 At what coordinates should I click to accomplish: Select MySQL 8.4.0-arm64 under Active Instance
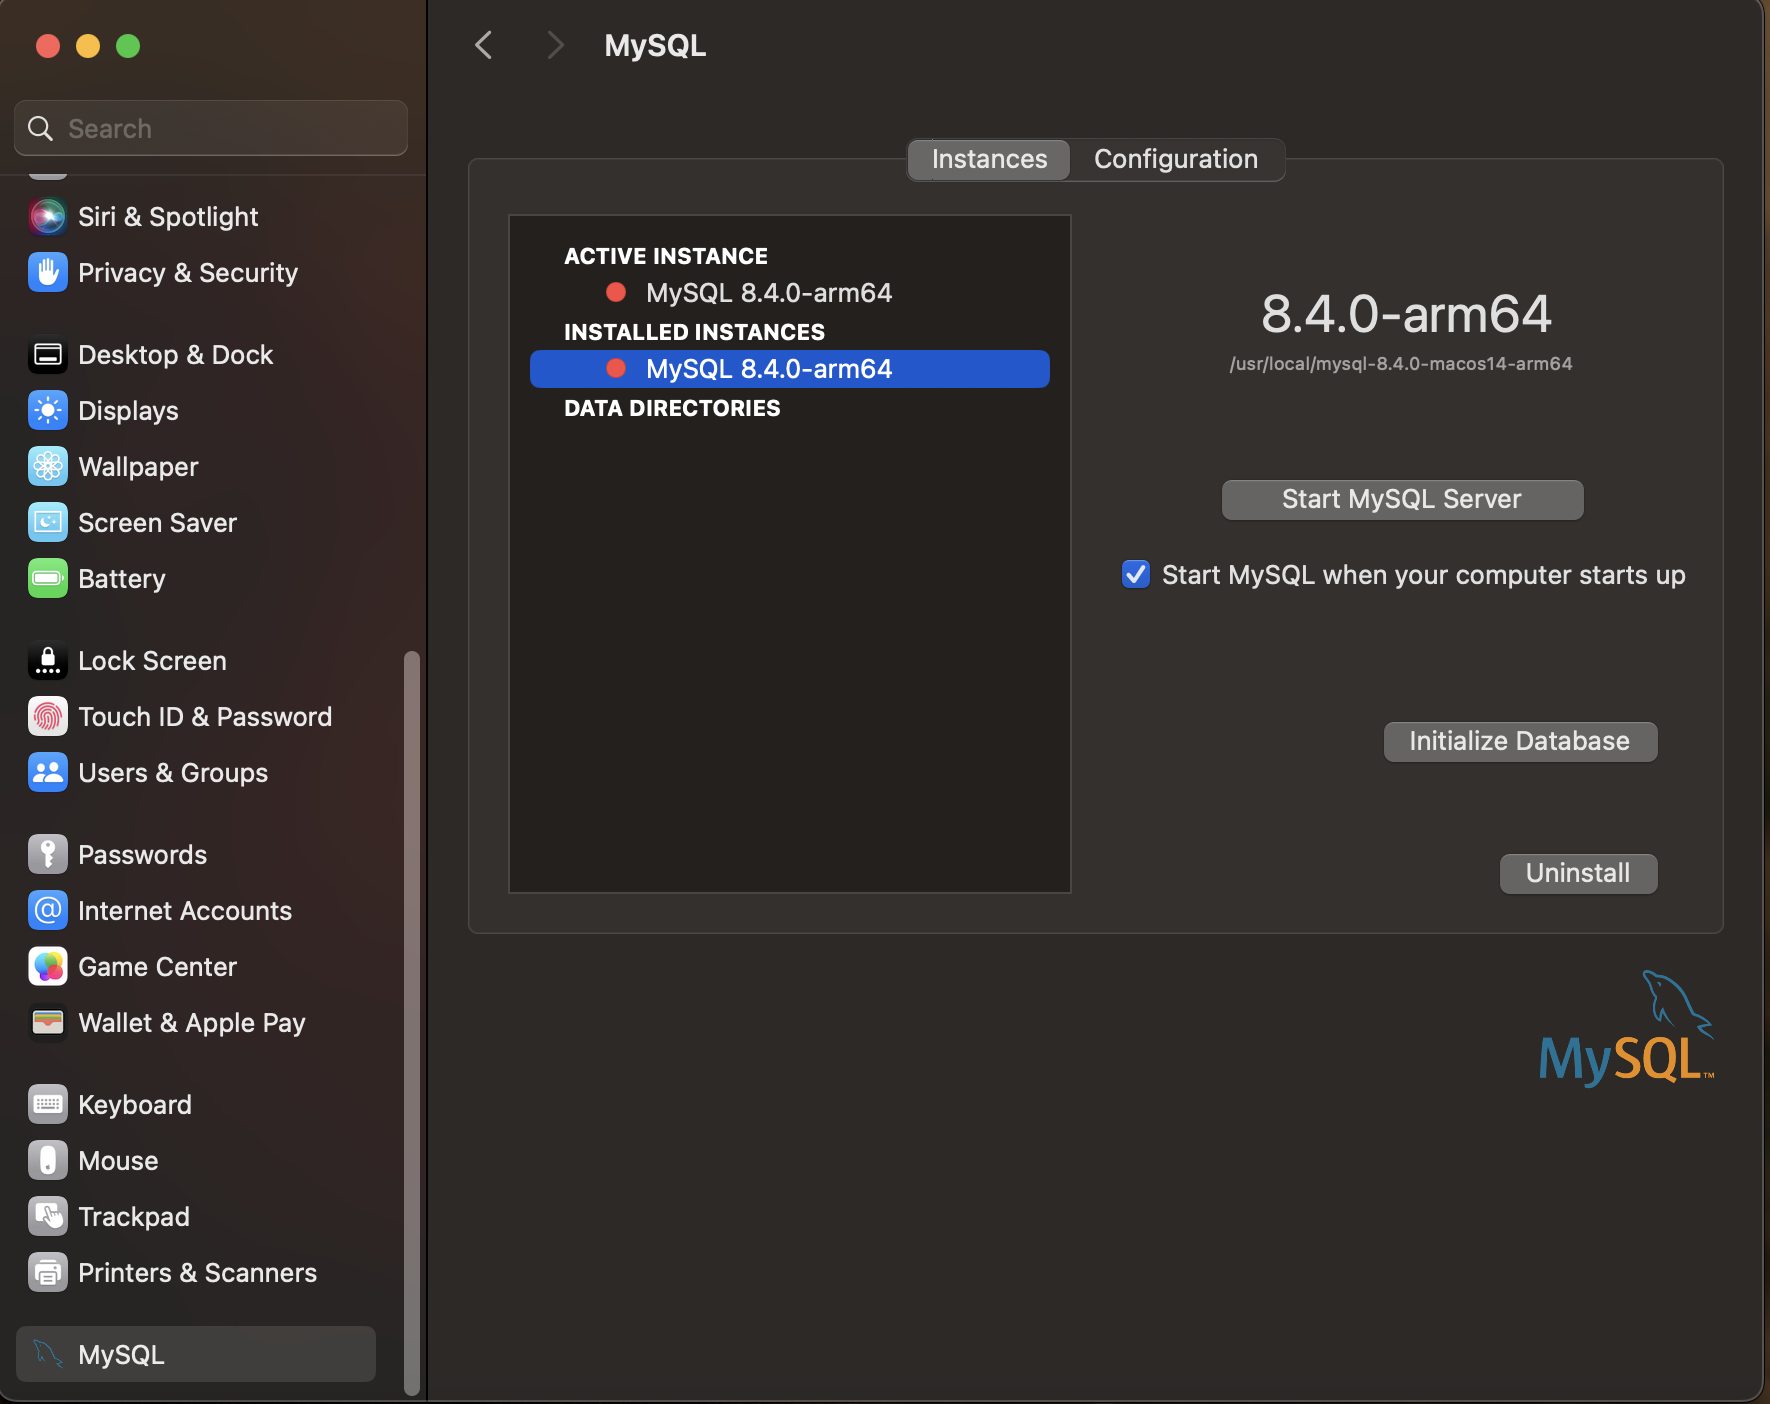tap(769, 292)
